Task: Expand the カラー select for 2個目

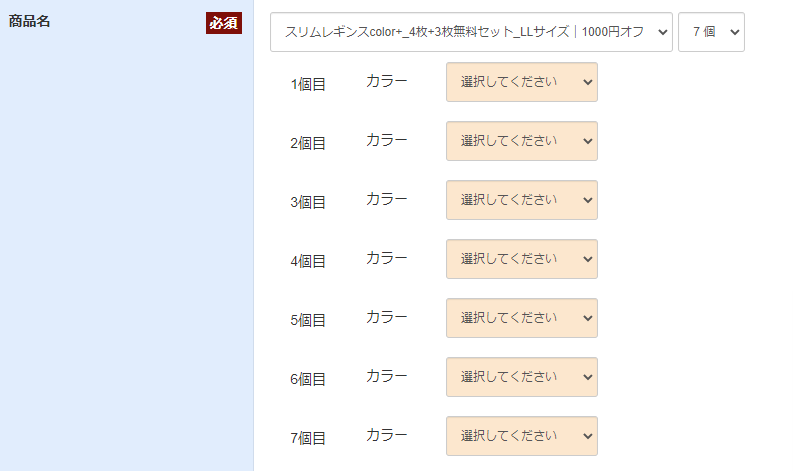Action: 521,141
